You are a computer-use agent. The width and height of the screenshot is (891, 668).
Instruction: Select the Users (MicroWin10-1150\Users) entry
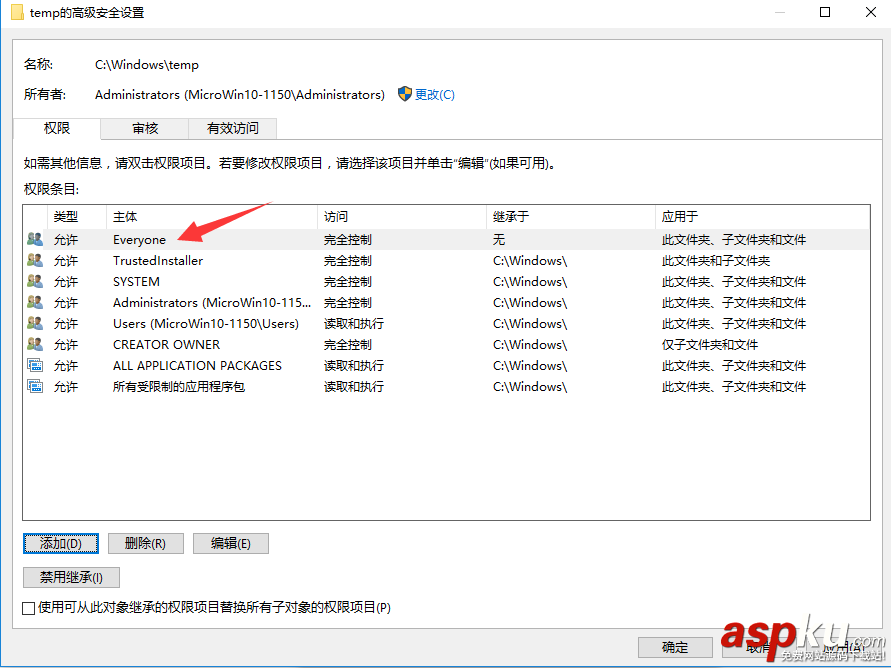447,323
